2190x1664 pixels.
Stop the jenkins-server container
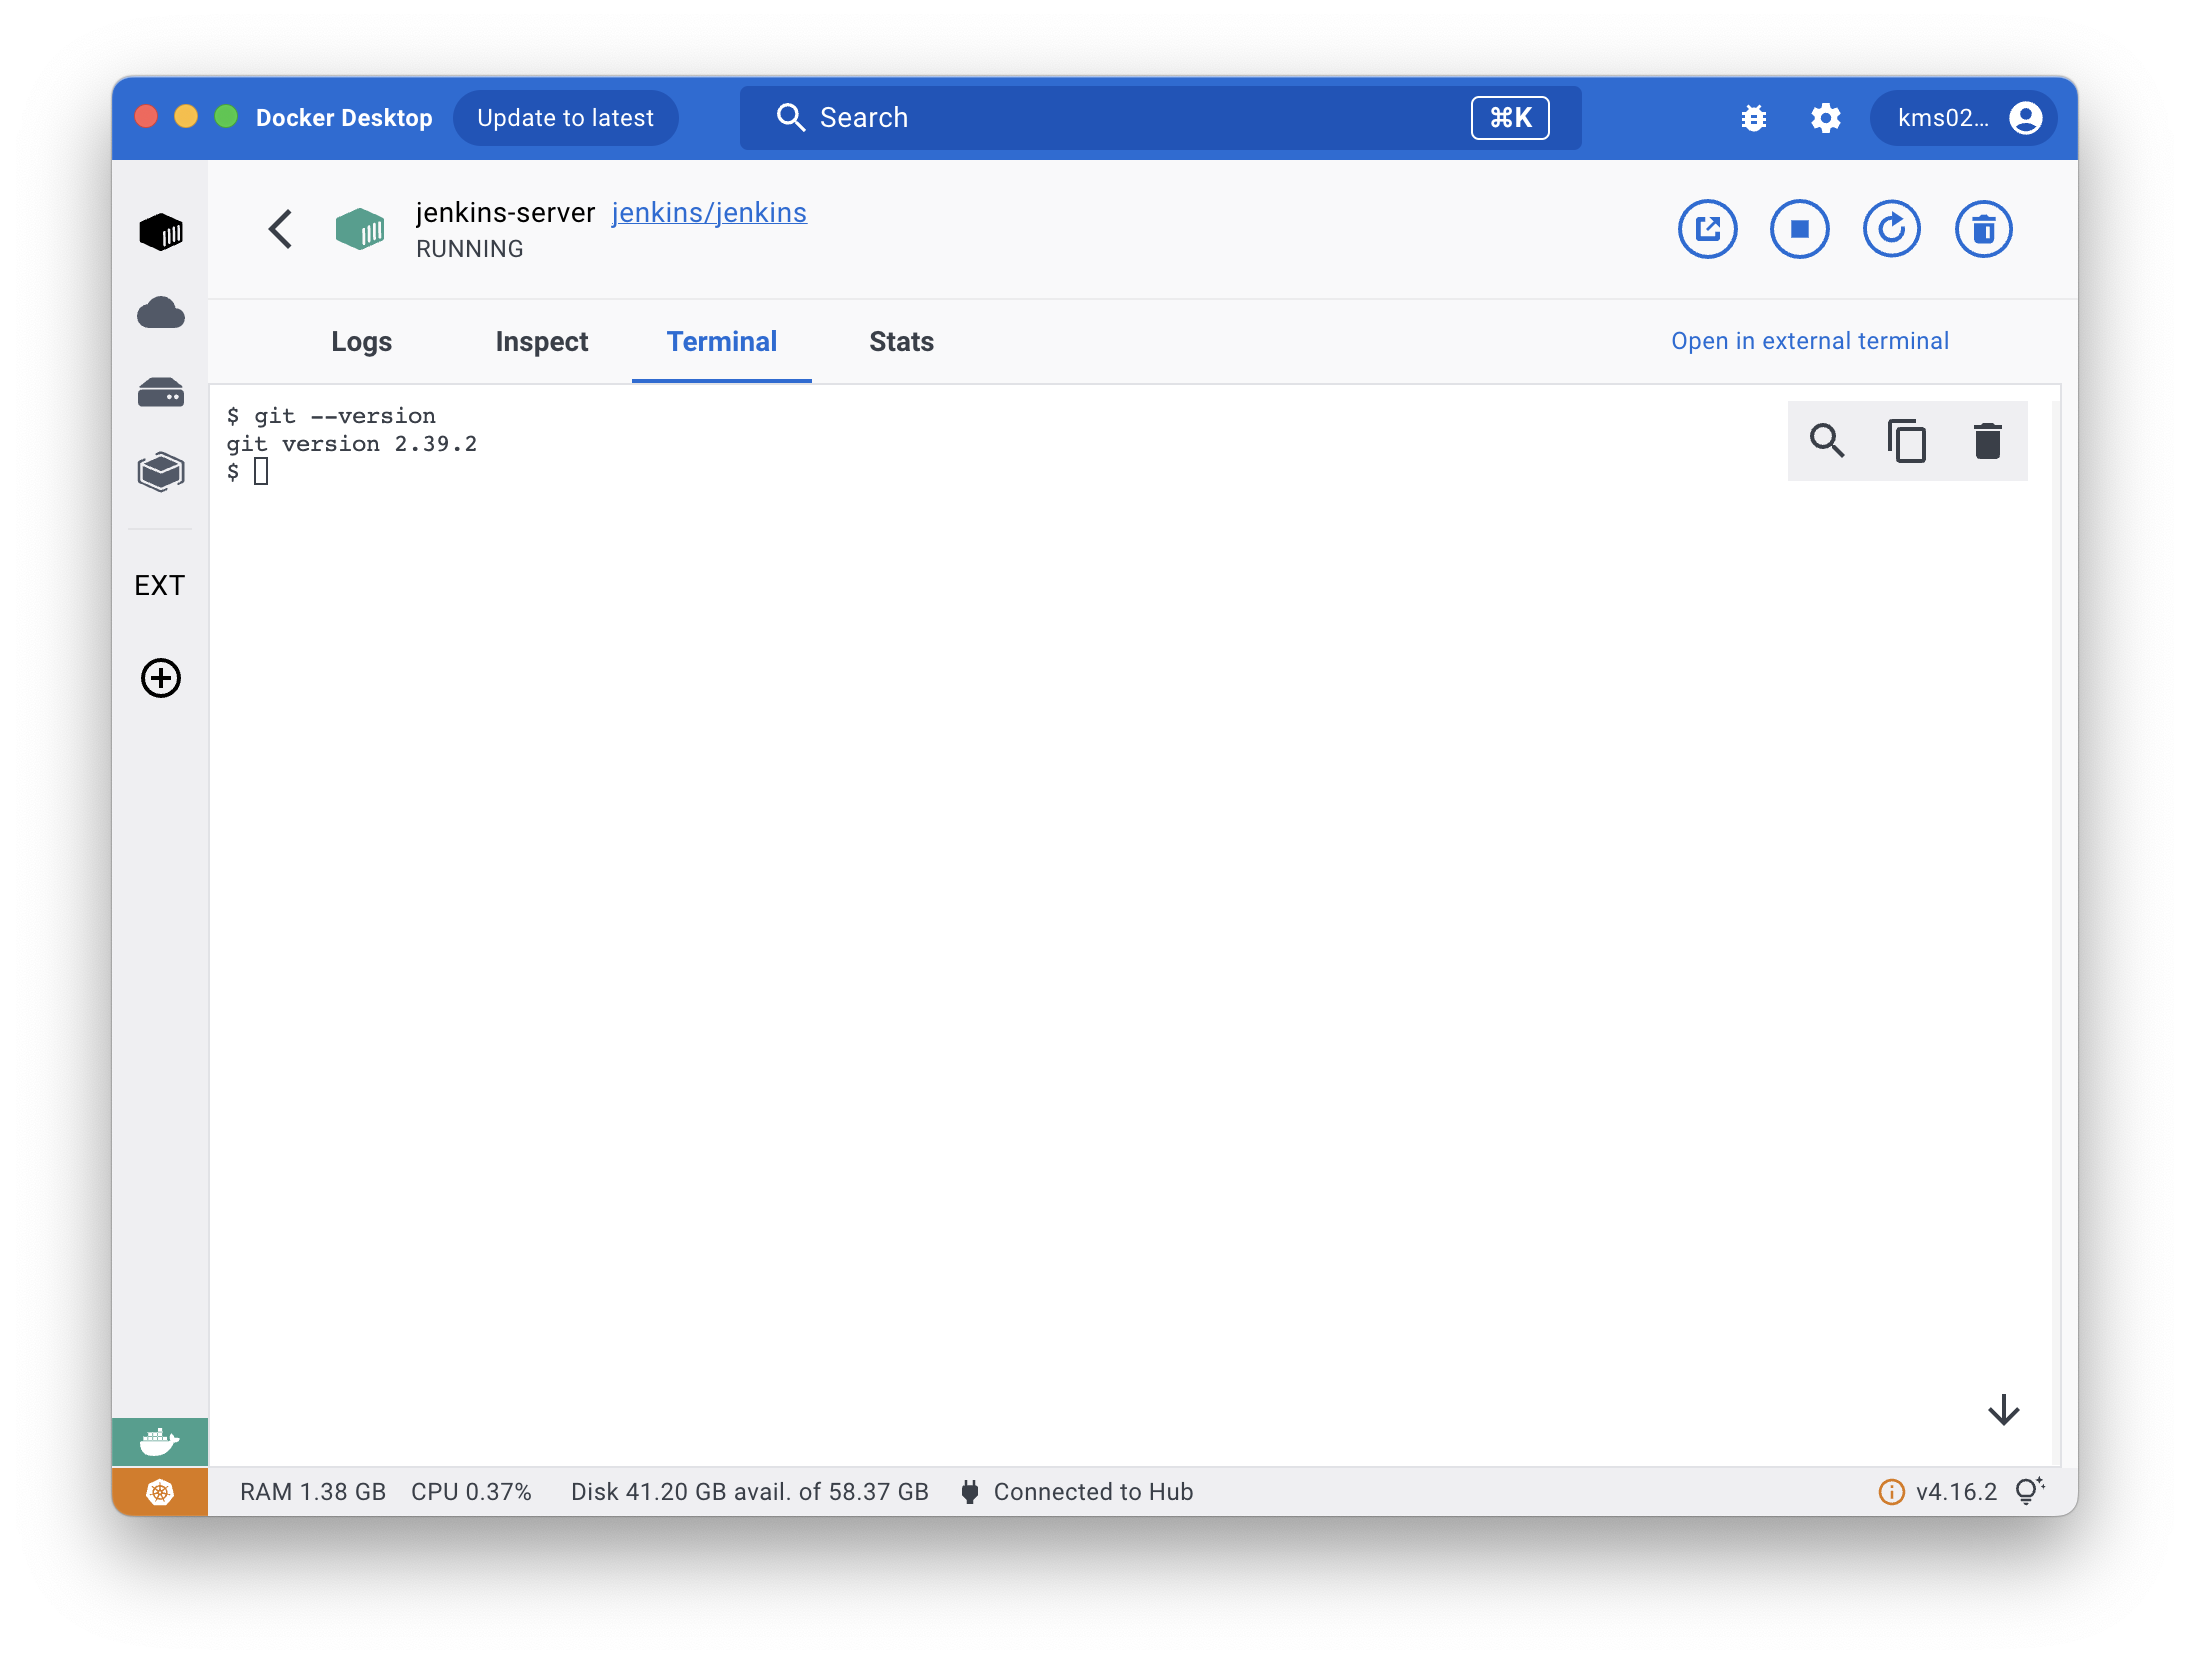tap(1799, 230)
